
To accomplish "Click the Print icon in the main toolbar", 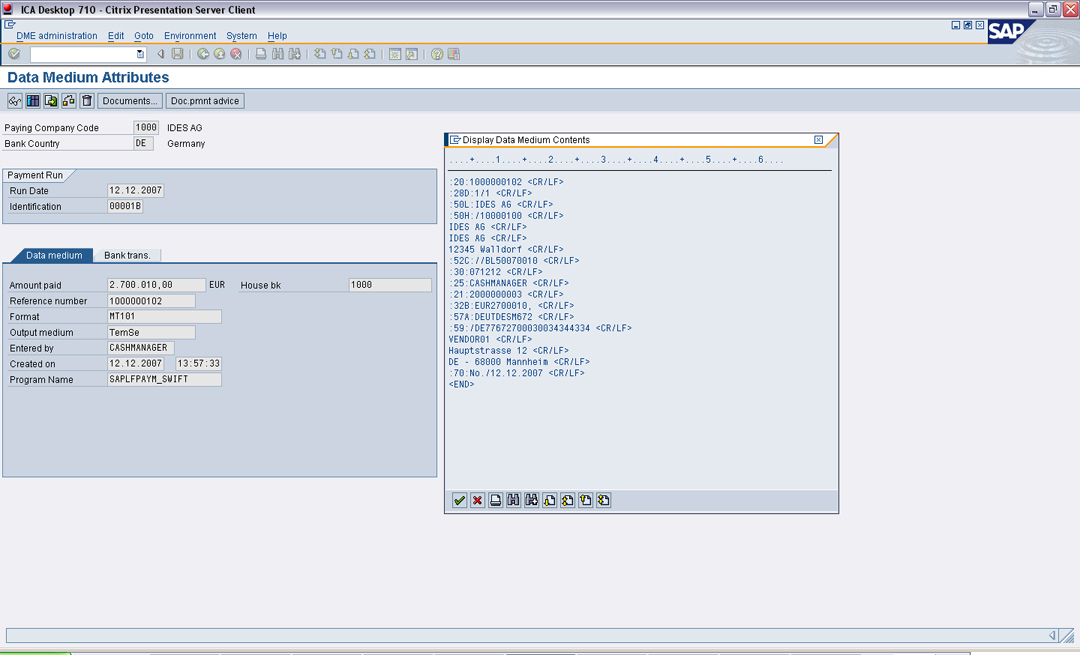I will [x=261, y=54].
